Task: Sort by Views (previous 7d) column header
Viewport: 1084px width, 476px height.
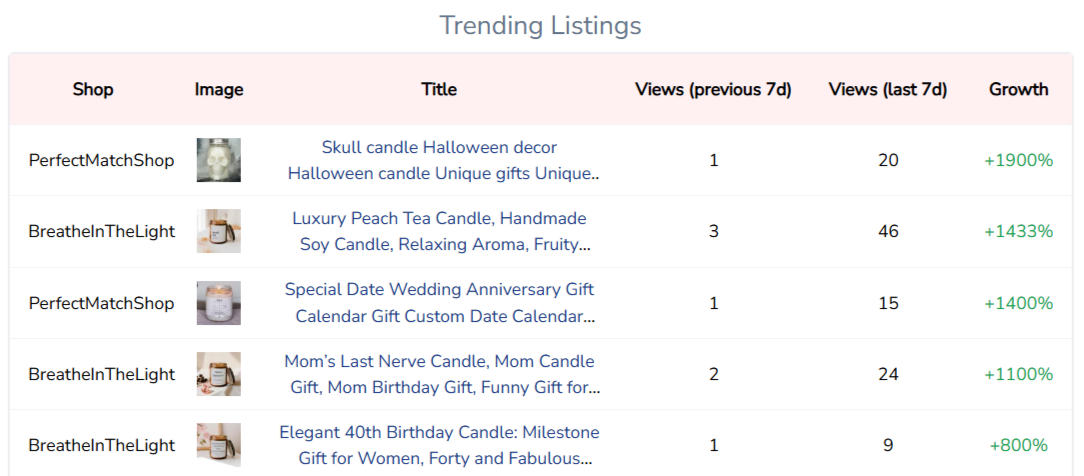Action: pos(713,89)
